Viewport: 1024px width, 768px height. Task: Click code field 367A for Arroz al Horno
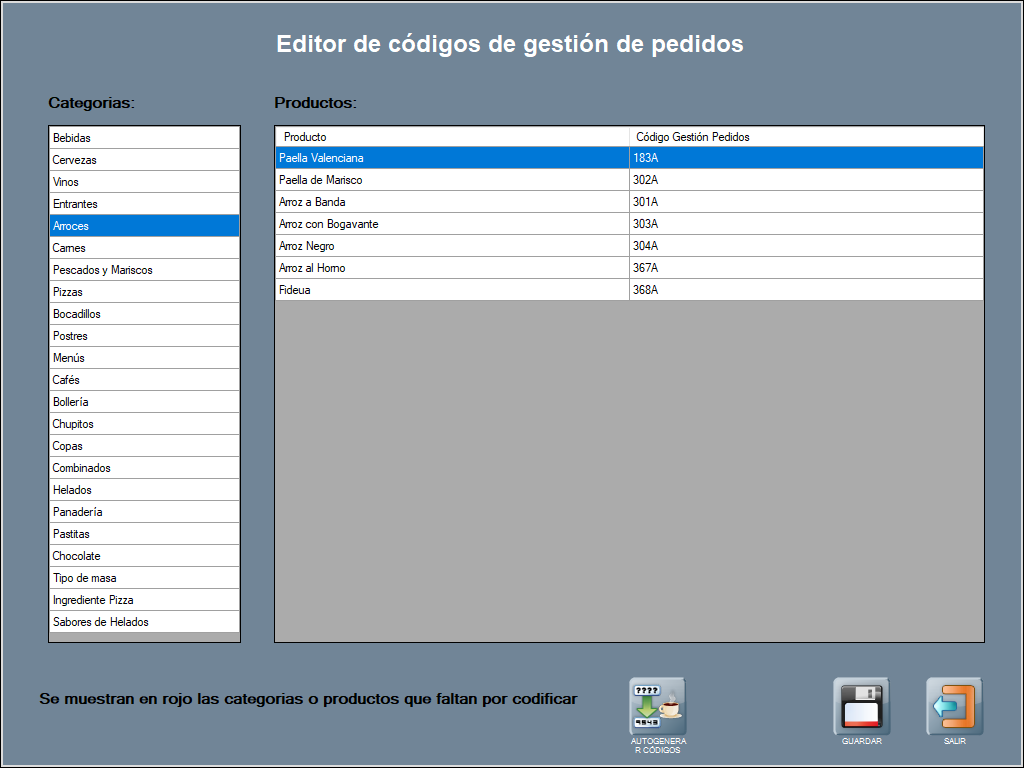click(x=806, y=268)
